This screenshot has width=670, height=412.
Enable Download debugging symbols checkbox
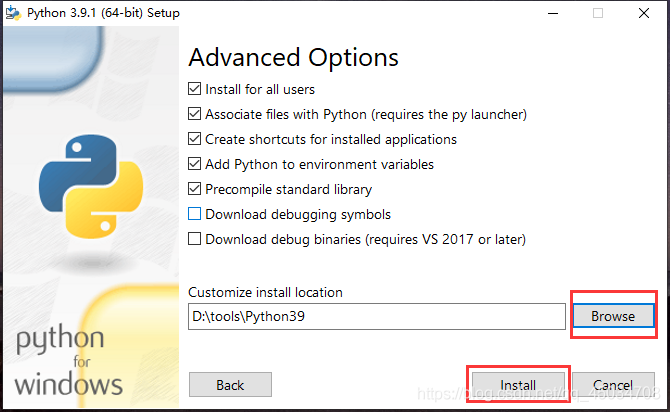(194, 214)
